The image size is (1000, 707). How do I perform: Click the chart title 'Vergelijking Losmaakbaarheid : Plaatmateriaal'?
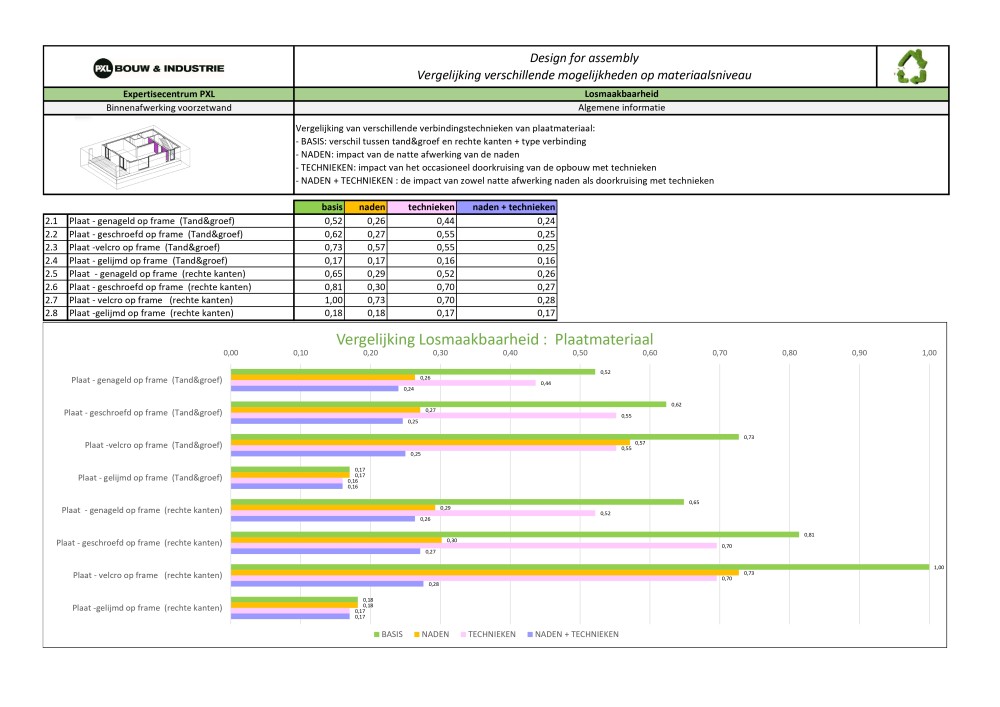(x=494, y=339)
